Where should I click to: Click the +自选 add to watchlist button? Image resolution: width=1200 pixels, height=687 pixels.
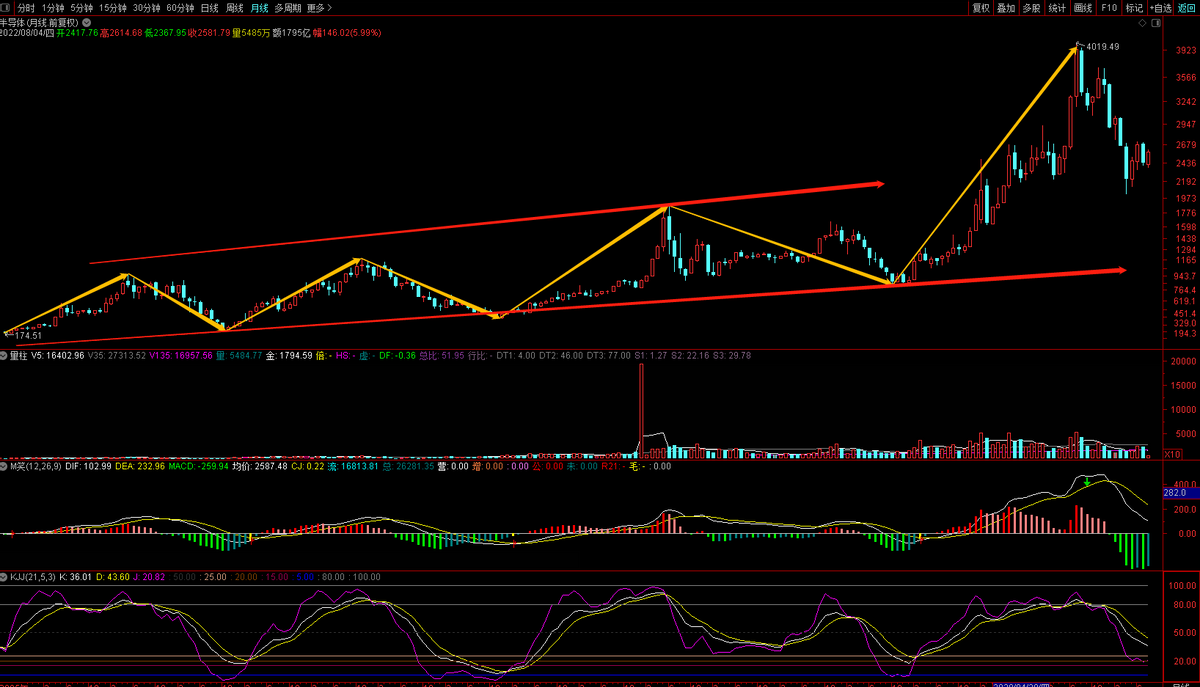click(x=1159, y=8)
